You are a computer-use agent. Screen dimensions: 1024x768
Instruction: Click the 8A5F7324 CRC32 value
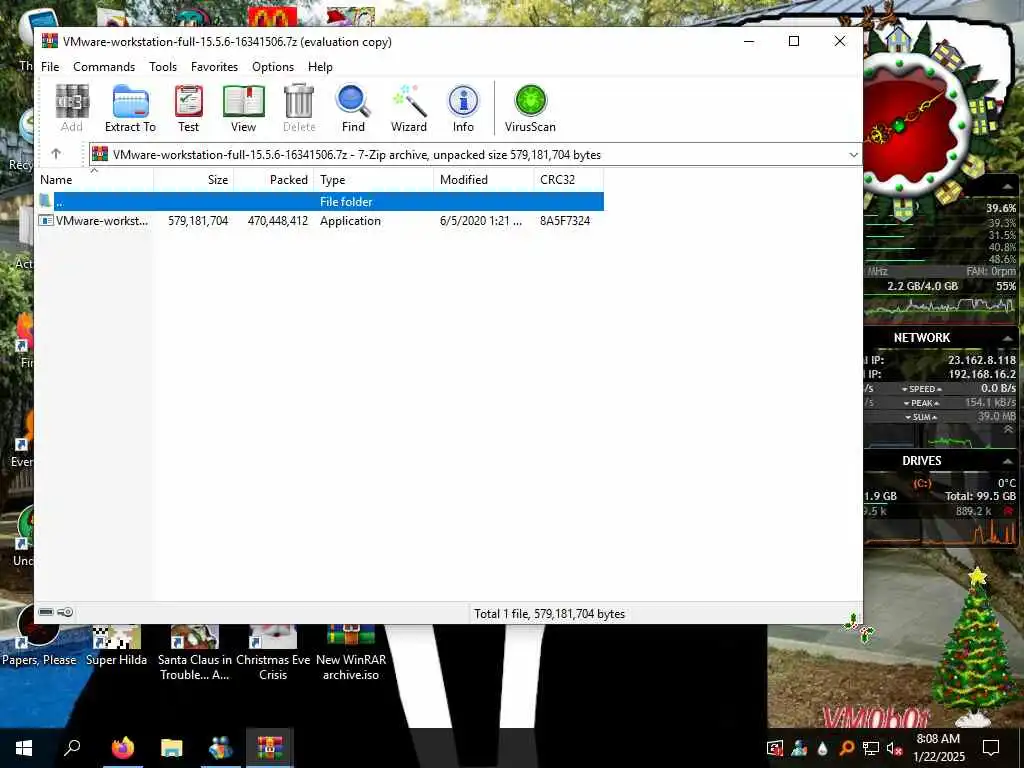tap(565, 221)
